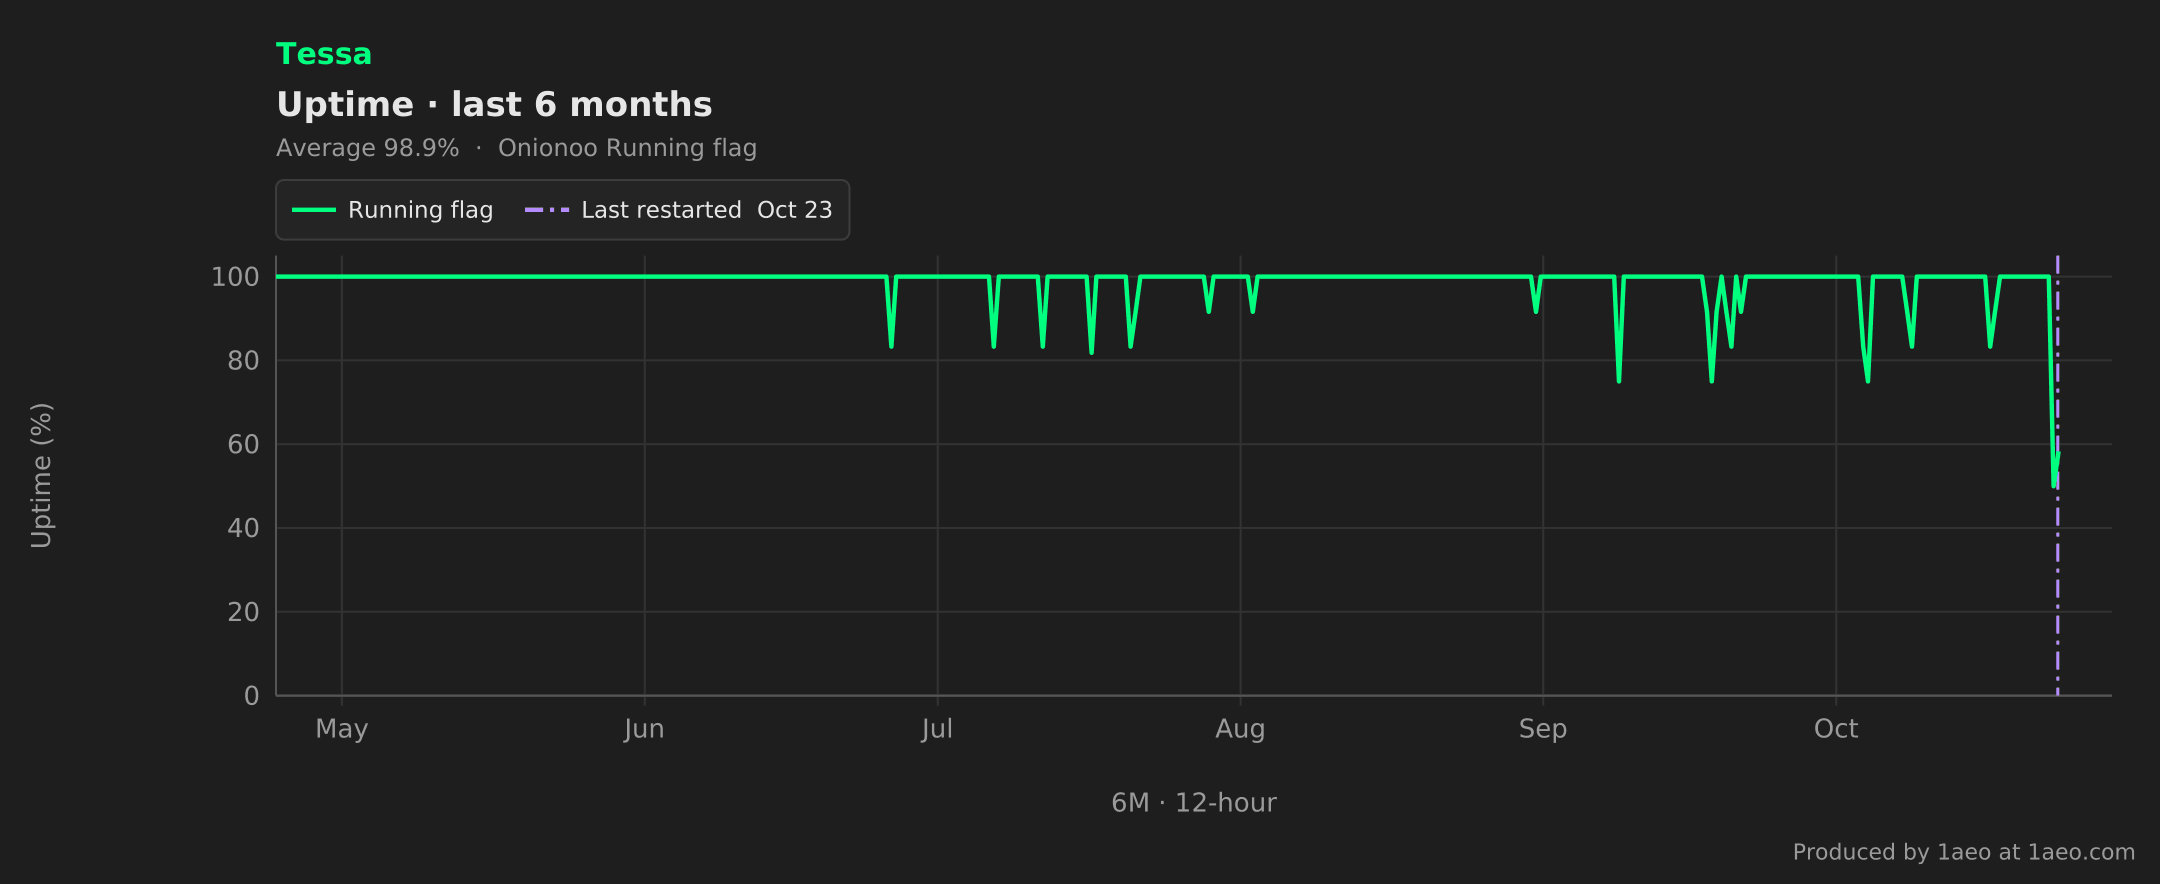Screen dimensions: 2160x884
Task: Click the "May" x-axis tick label
Action: pos(341,729)
